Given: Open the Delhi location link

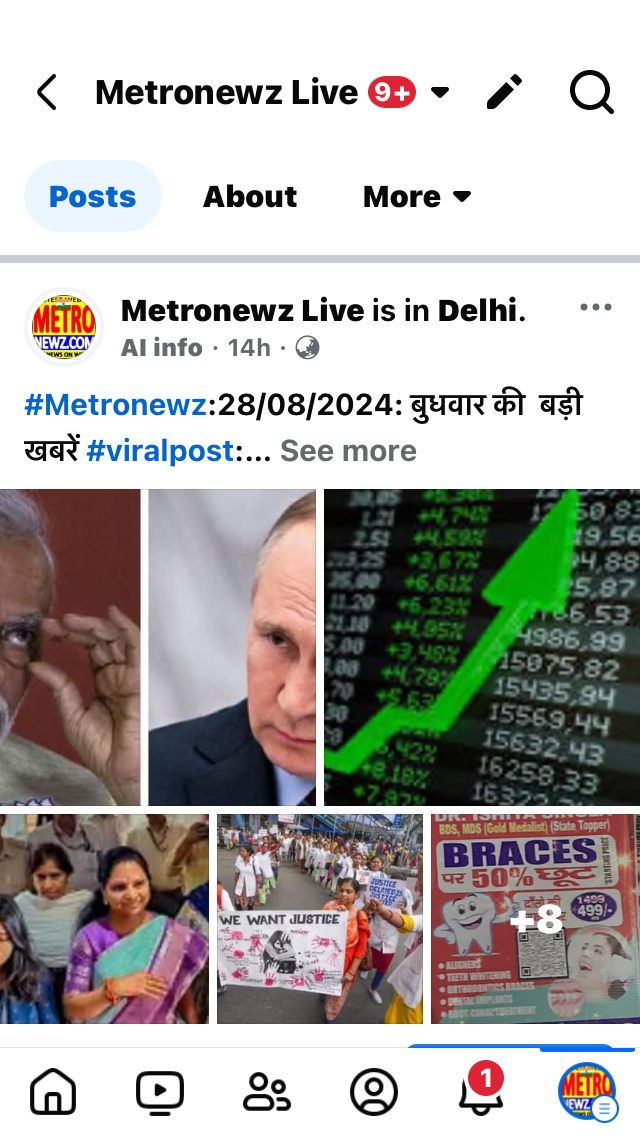Looking at the screenshot, I should pyautogui.click(x=478, y=311).
